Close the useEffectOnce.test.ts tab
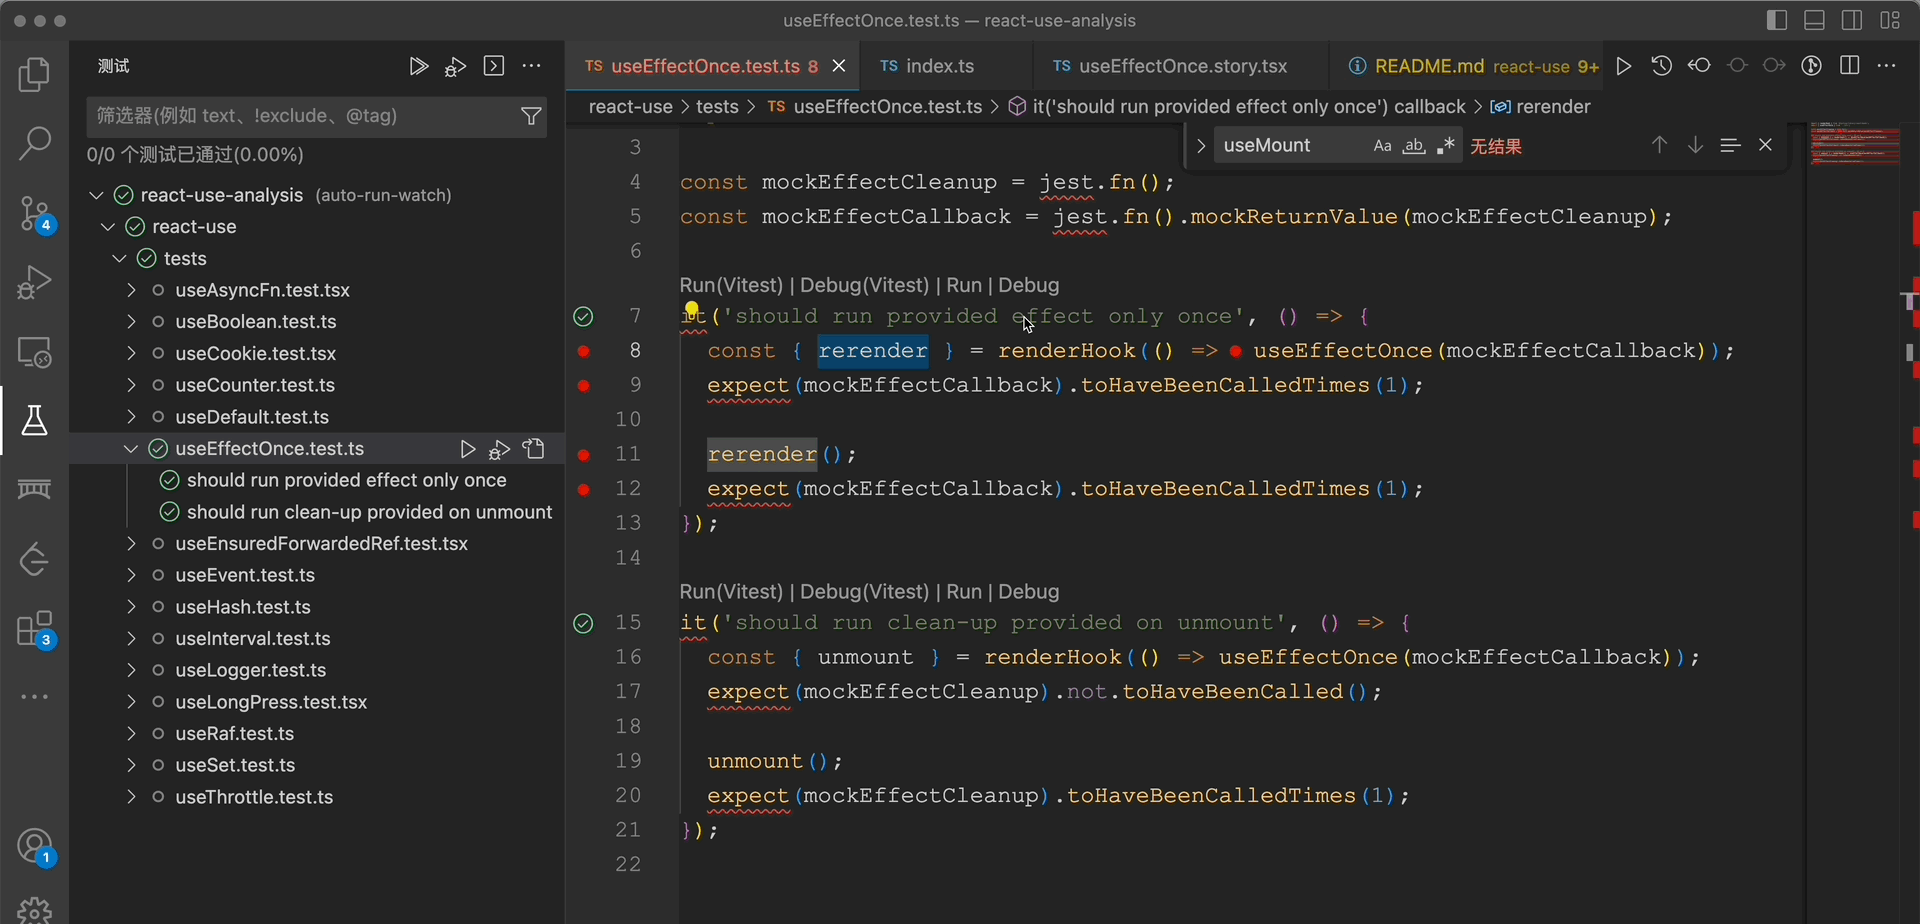Screen dimensions: 1920x924 pos(839,66)
